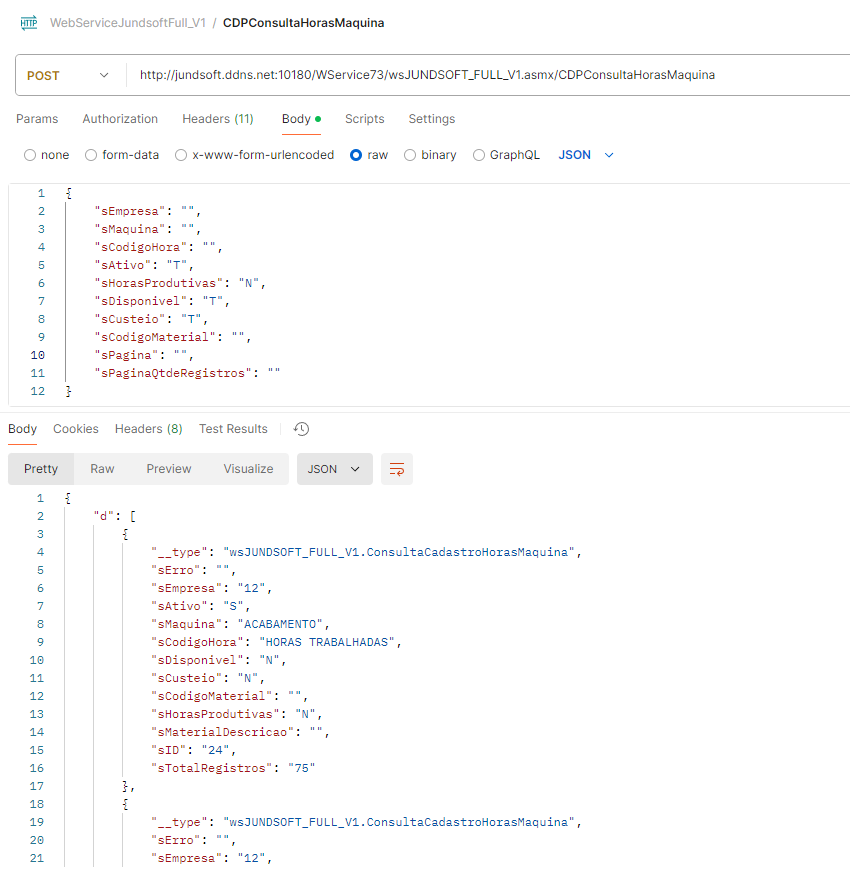The width and height of the screenshot is (850, 873).
Task: Select the form-data radio option
Action: click(x=91, y=155)
